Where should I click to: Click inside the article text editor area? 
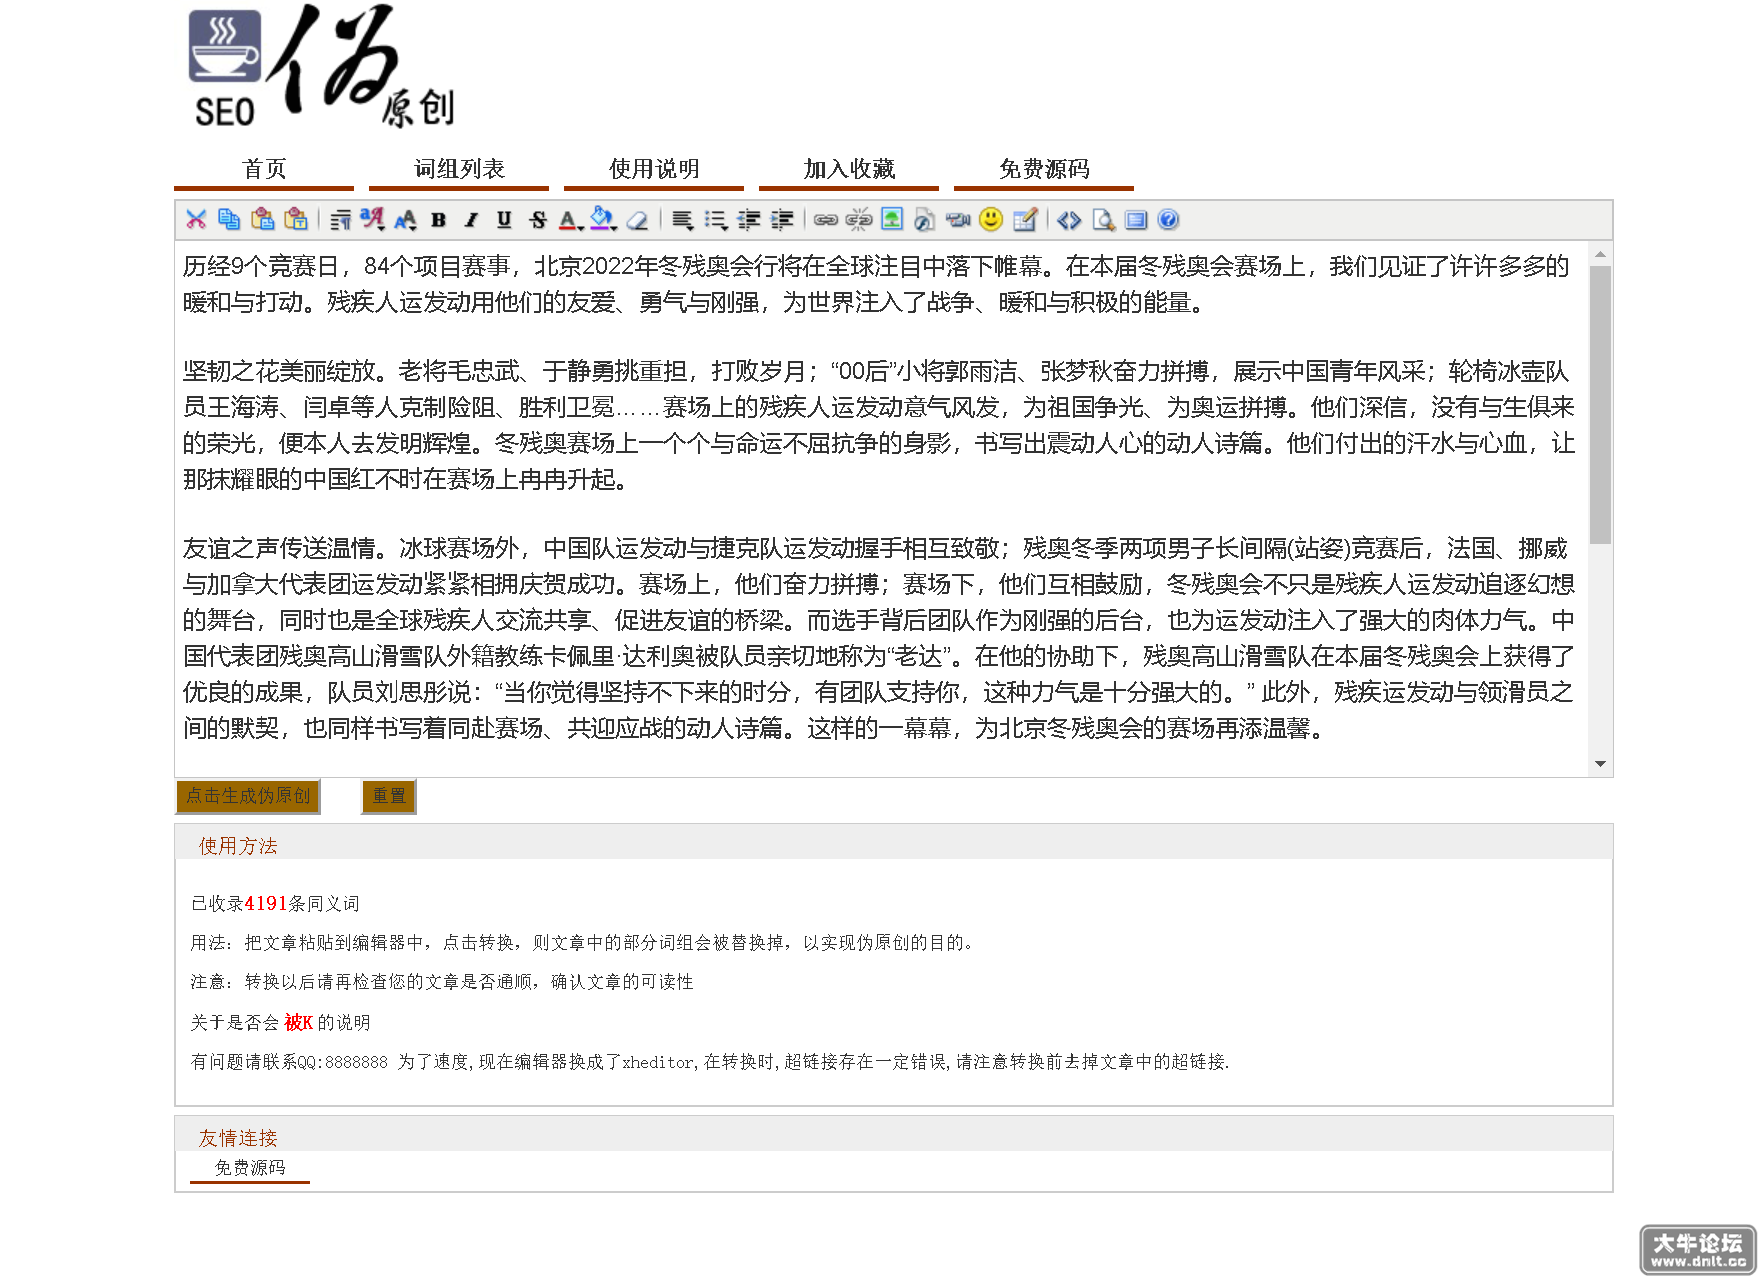(x=880, y=508)
